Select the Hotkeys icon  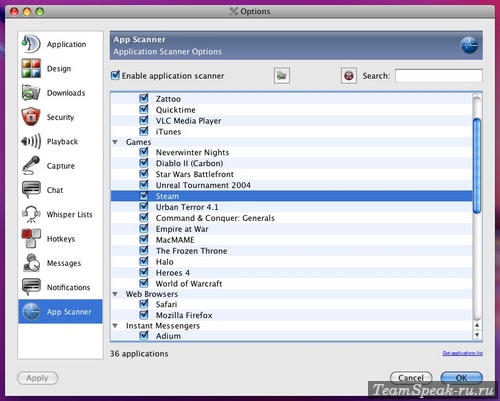click(x=31, y=238)
